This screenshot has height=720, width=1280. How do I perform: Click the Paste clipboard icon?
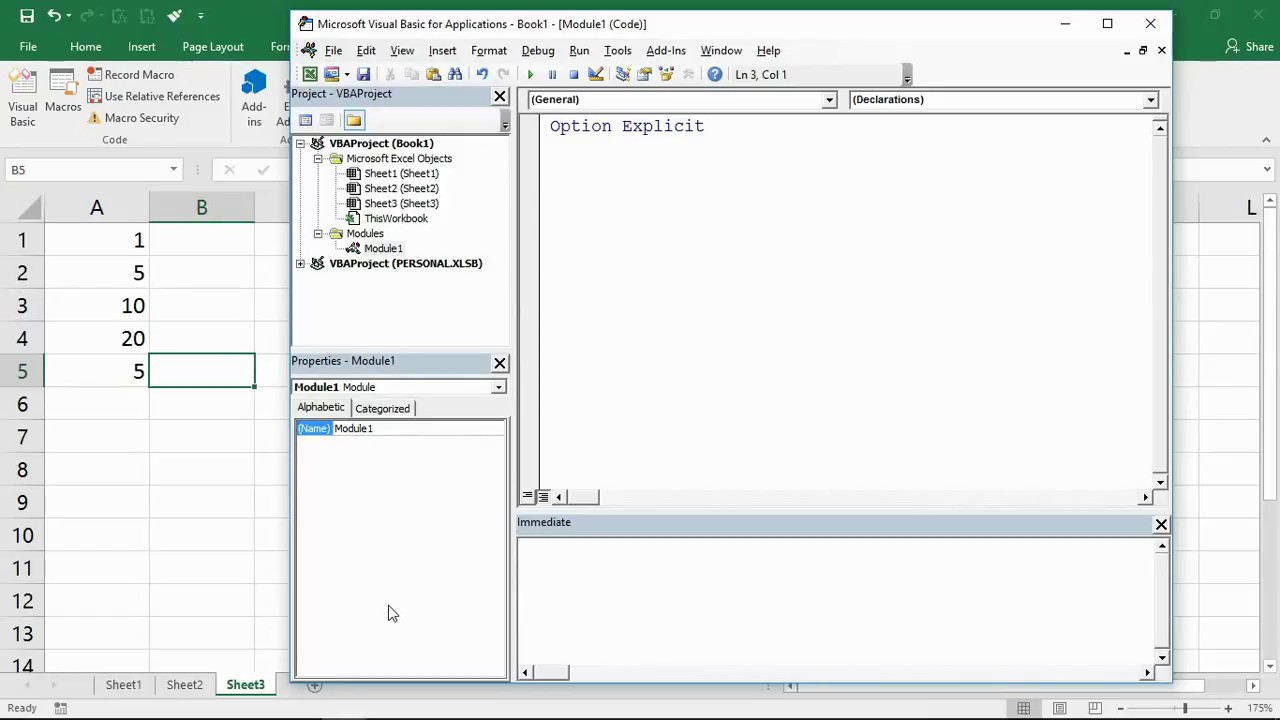point(433,74)
